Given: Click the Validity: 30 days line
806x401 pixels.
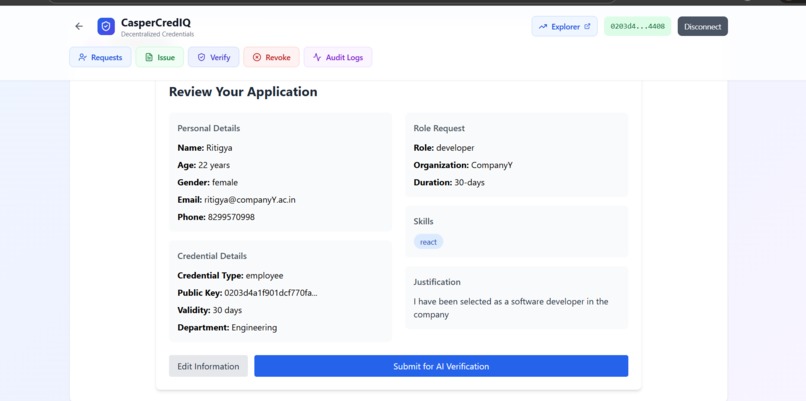Looking at the screenshot, I should click(210, 311).
